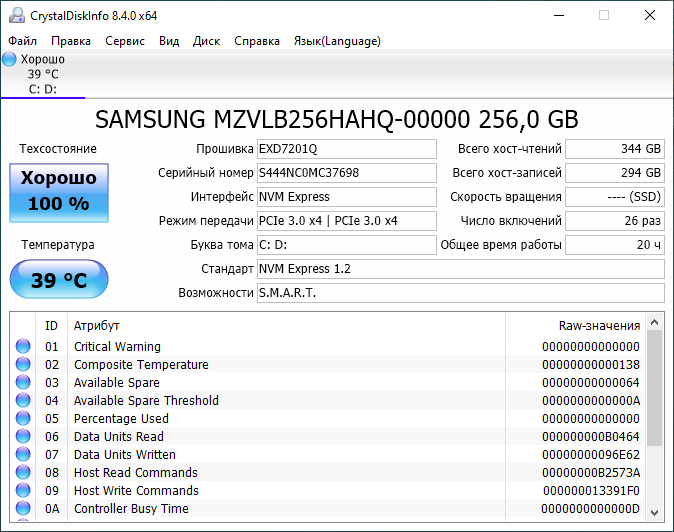Image resolution: width=674 pixels, height=532 pixels.
Task: Click the attribute list scroll down arrow
Action: pos(655,512)
